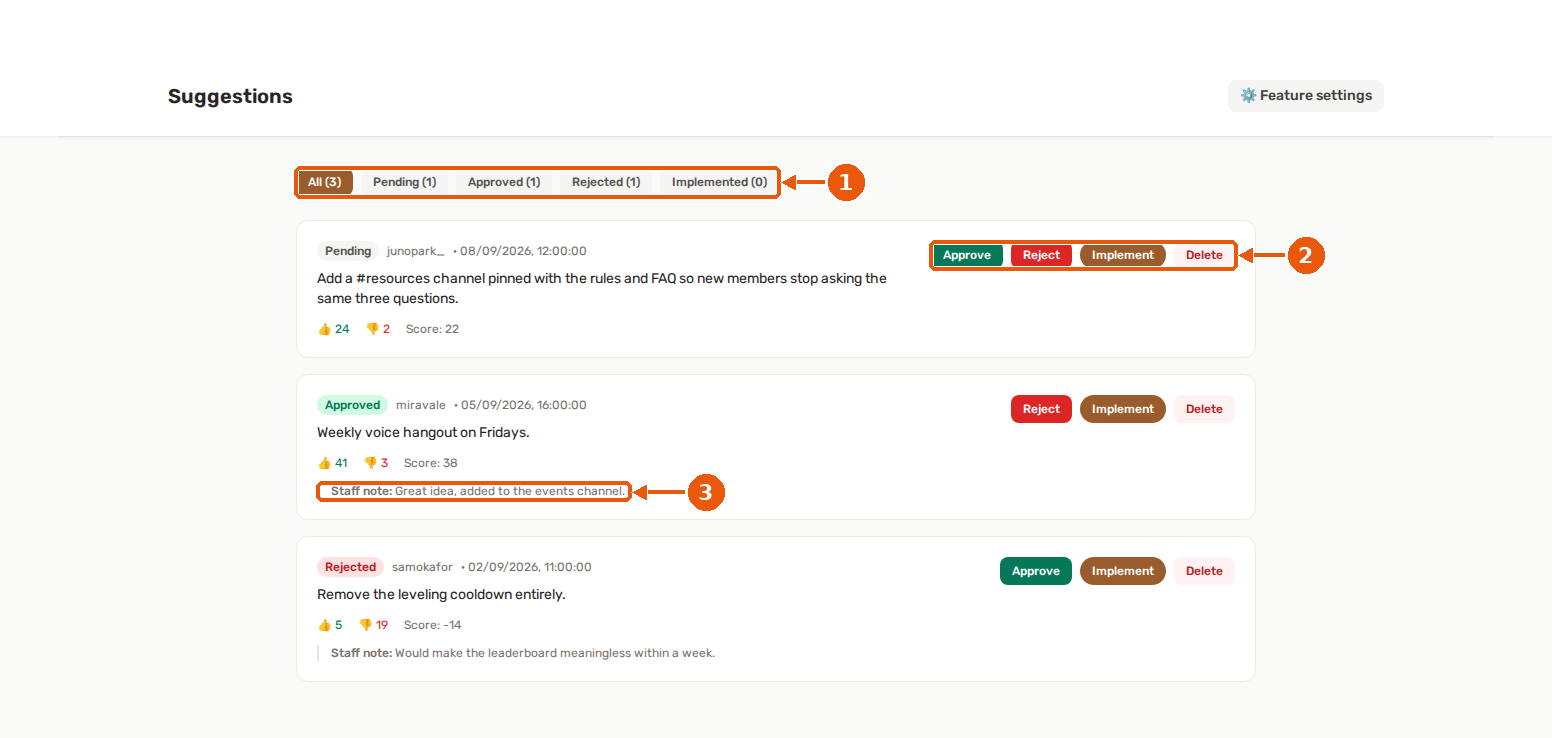Image resolution: width=1552 pixels, height=738 pixels.
Task: Mark the #resources channel suggestion implemented
Action: tap(1123, 255)
